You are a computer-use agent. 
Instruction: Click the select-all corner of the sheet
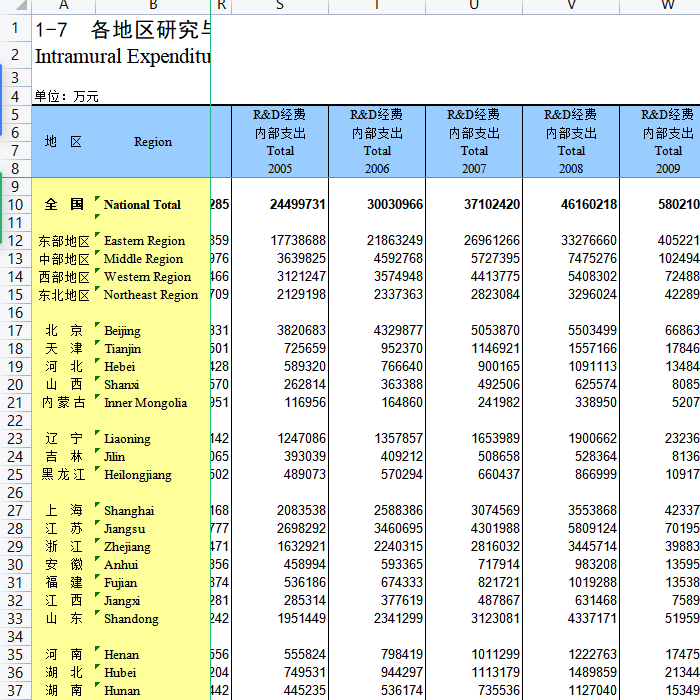point(15,6)
